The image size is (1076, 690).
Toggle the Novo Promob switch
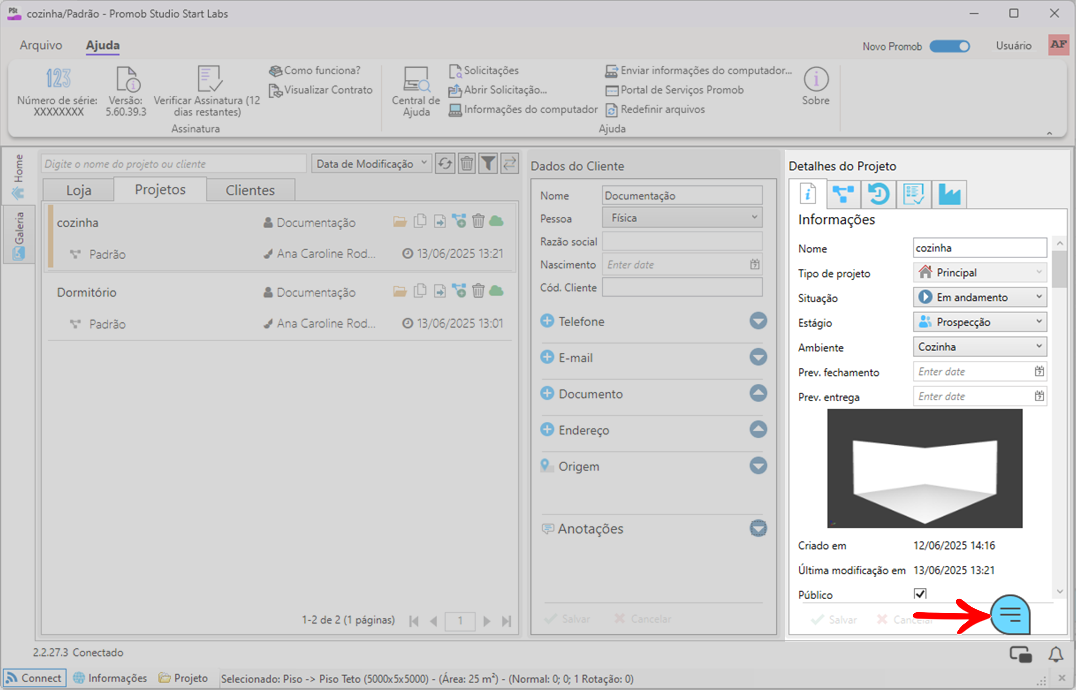pos(950,46)
